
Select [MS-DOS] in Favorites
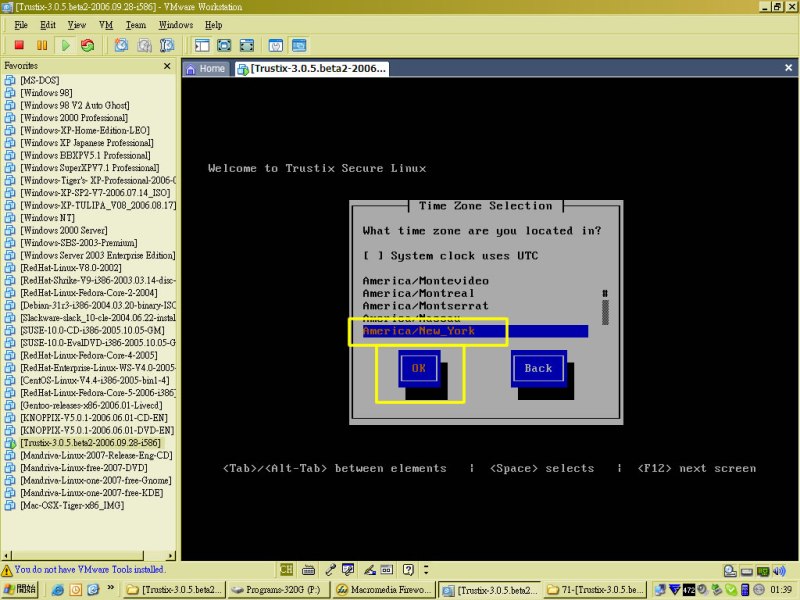click(x=40, y=80)
